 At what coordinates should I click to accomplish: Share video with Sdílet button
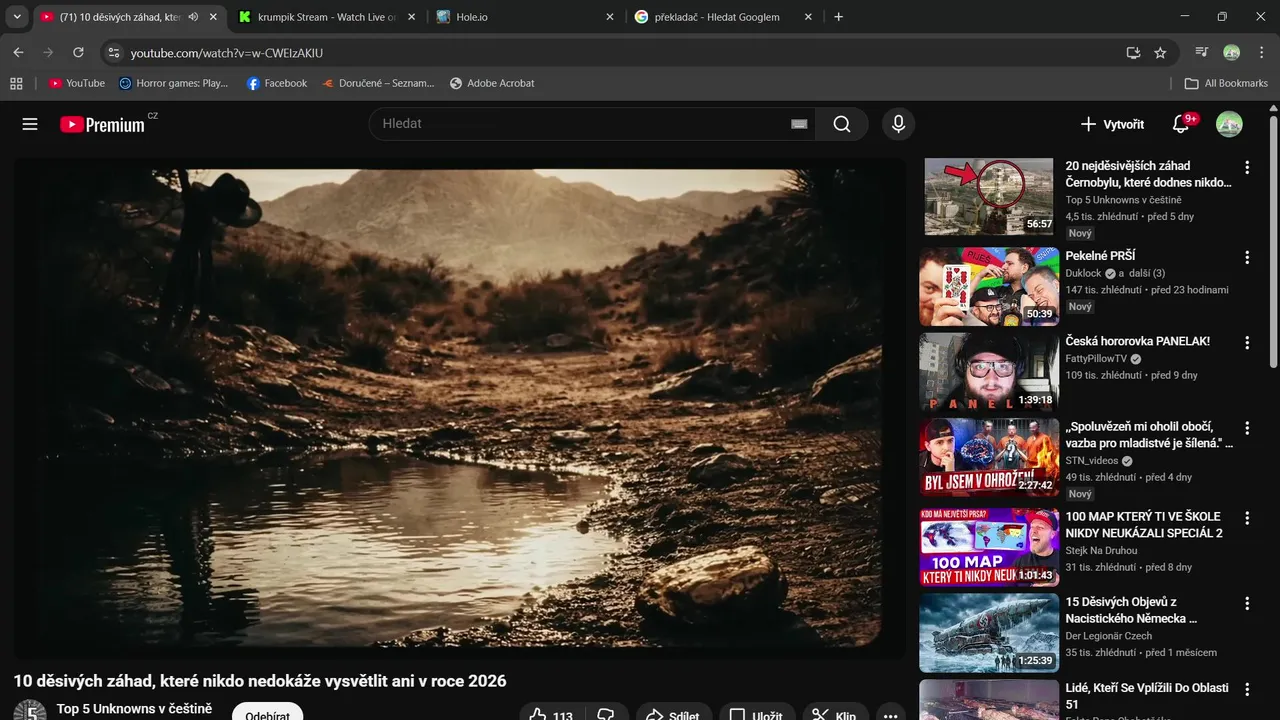(x=674, y=715)
